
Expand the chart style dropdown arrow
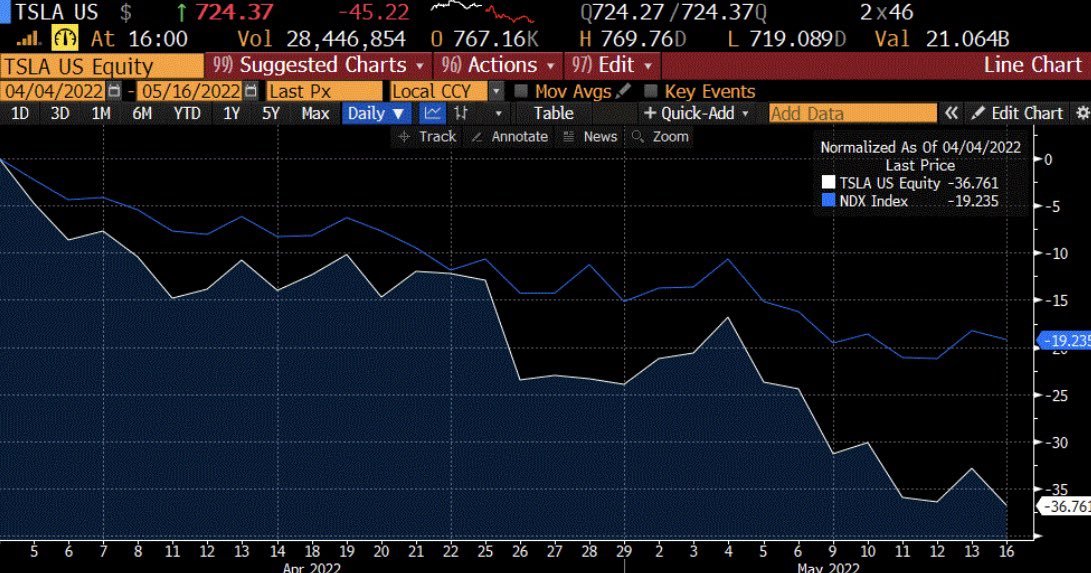498,113
